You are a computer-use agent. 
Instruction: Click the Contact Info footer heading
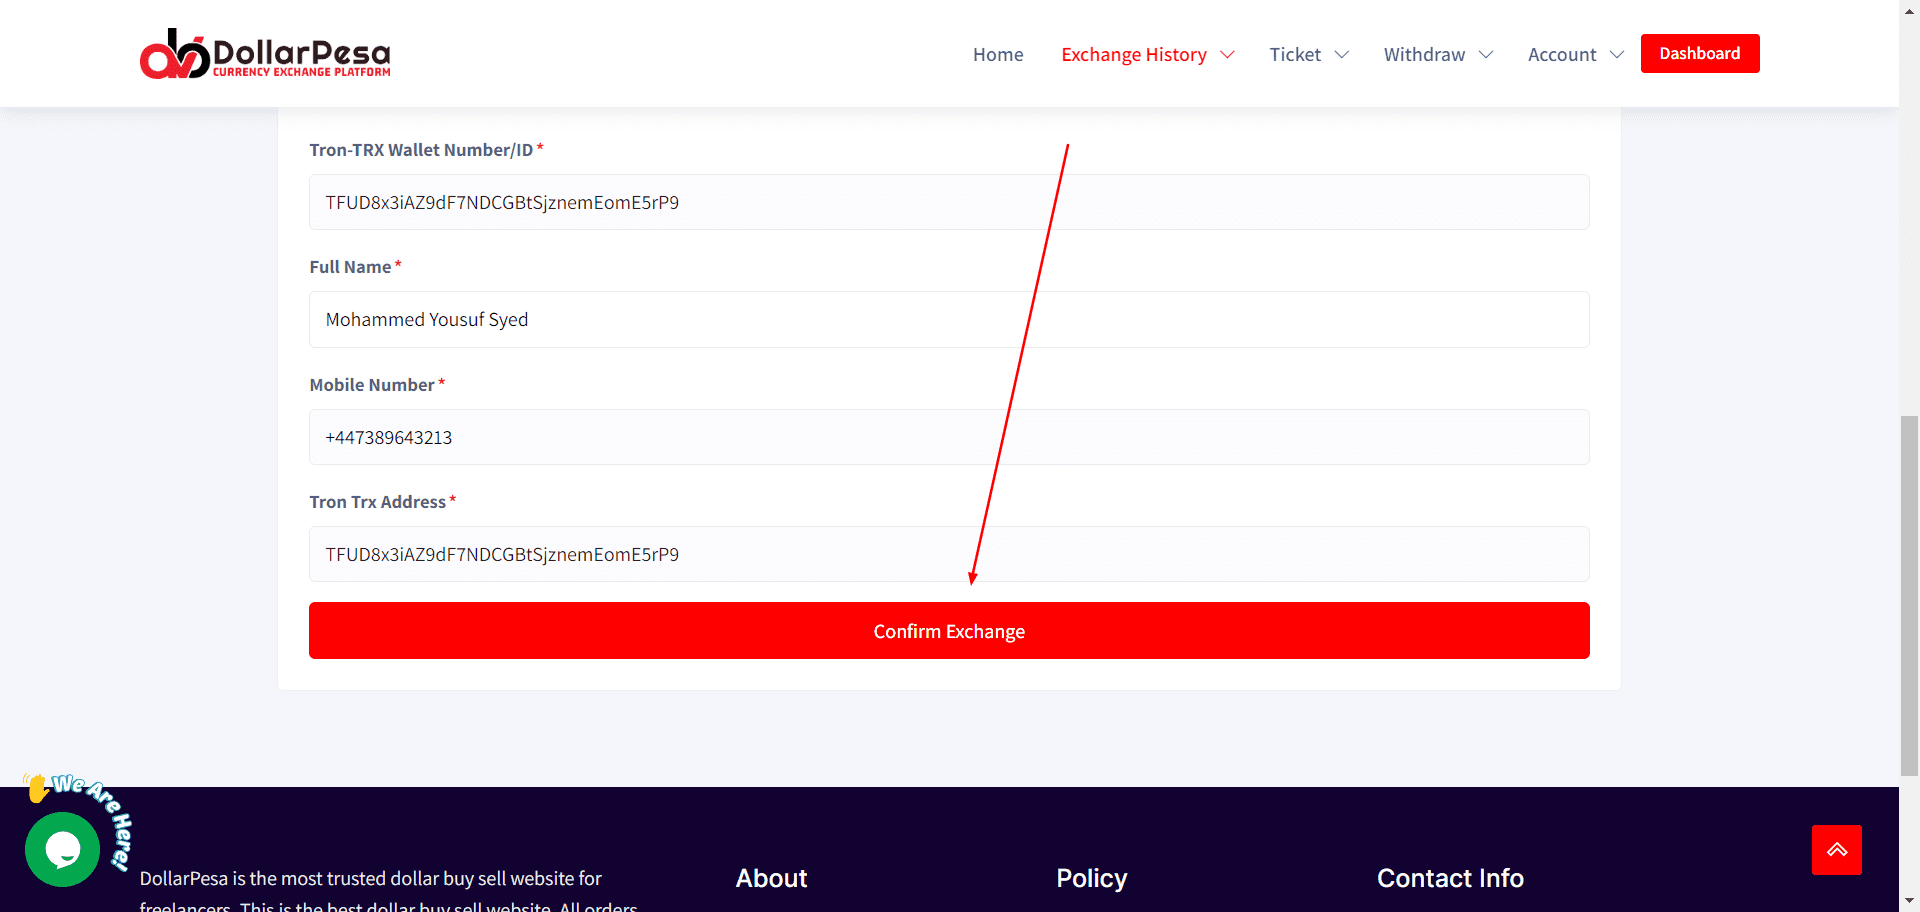1450,878
